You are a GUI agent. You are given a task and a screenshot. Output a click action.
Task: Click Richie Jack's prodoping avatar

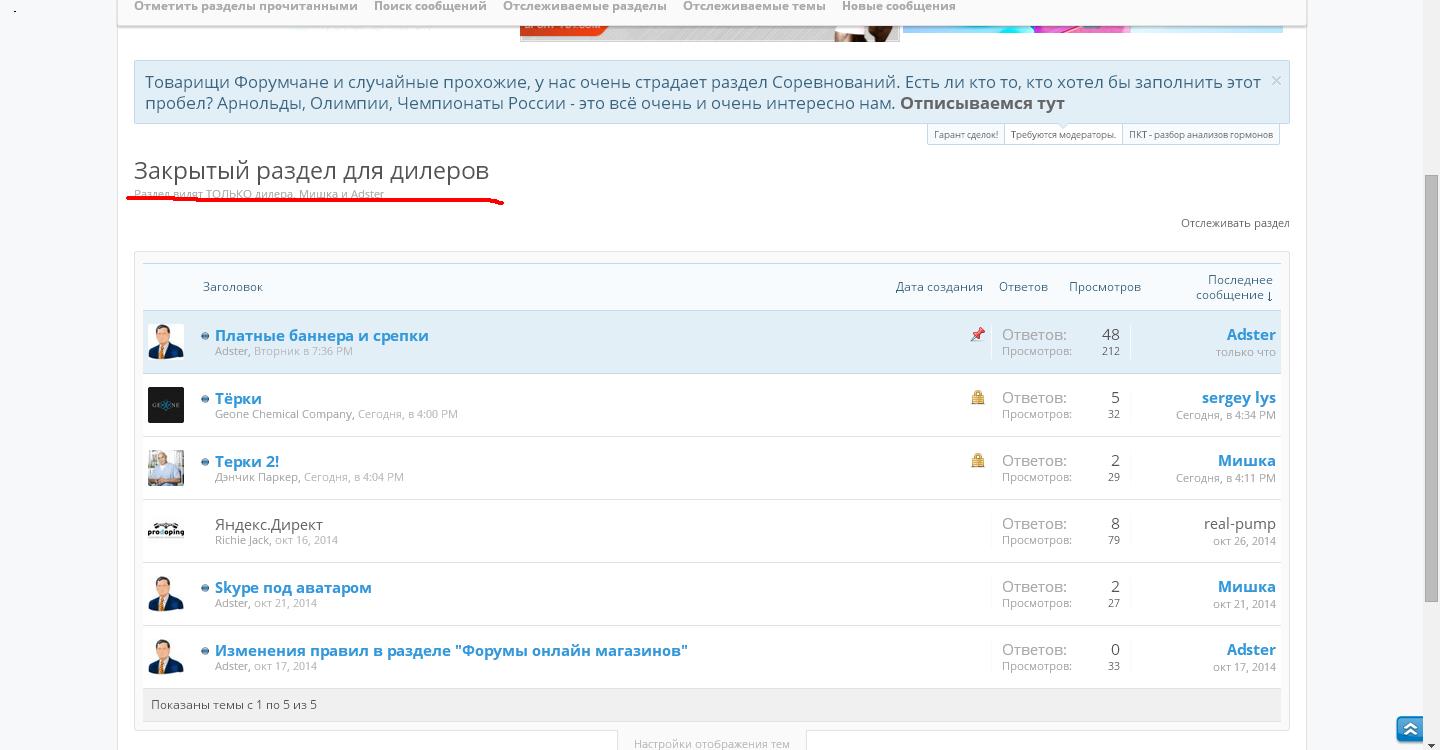pos(166,531)
